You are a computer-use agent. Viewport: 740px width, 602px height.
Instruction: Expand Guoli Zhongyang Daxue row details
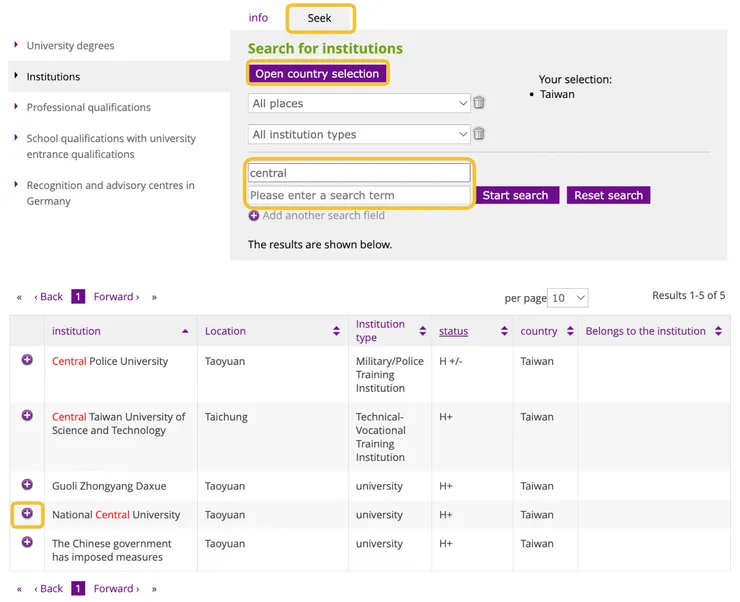[28, 485]
